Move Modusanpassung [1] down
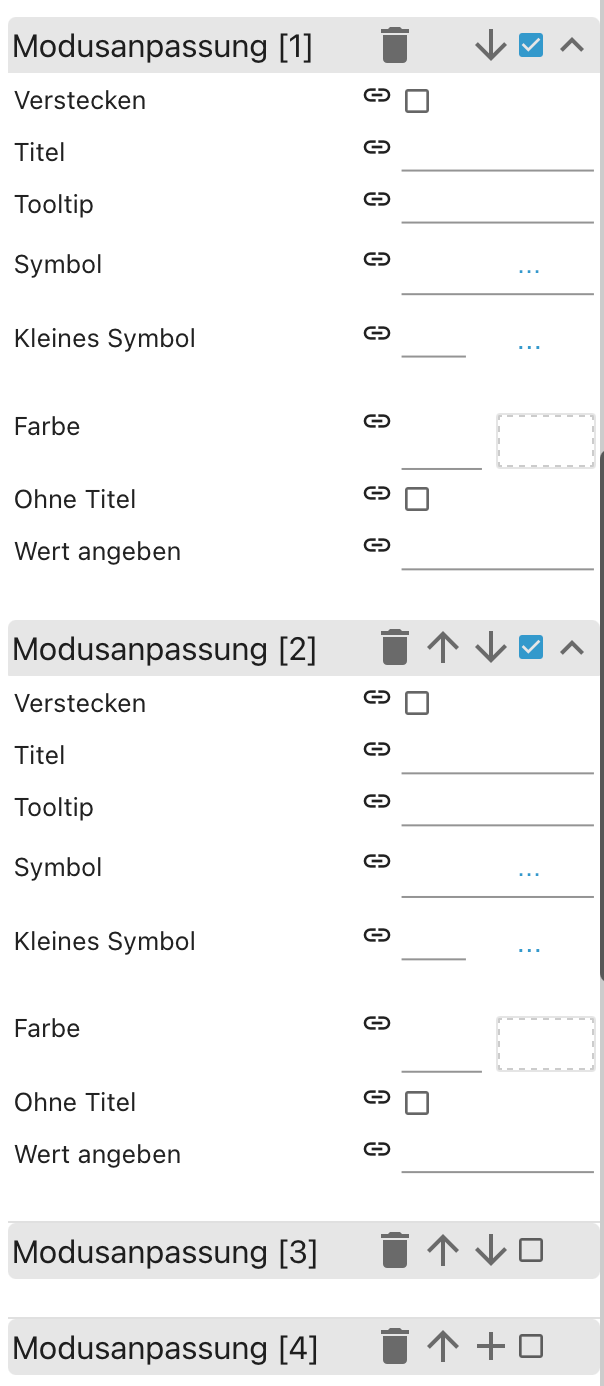The width and height of the screenshot is (604, 1386). (x=491, y=46)
